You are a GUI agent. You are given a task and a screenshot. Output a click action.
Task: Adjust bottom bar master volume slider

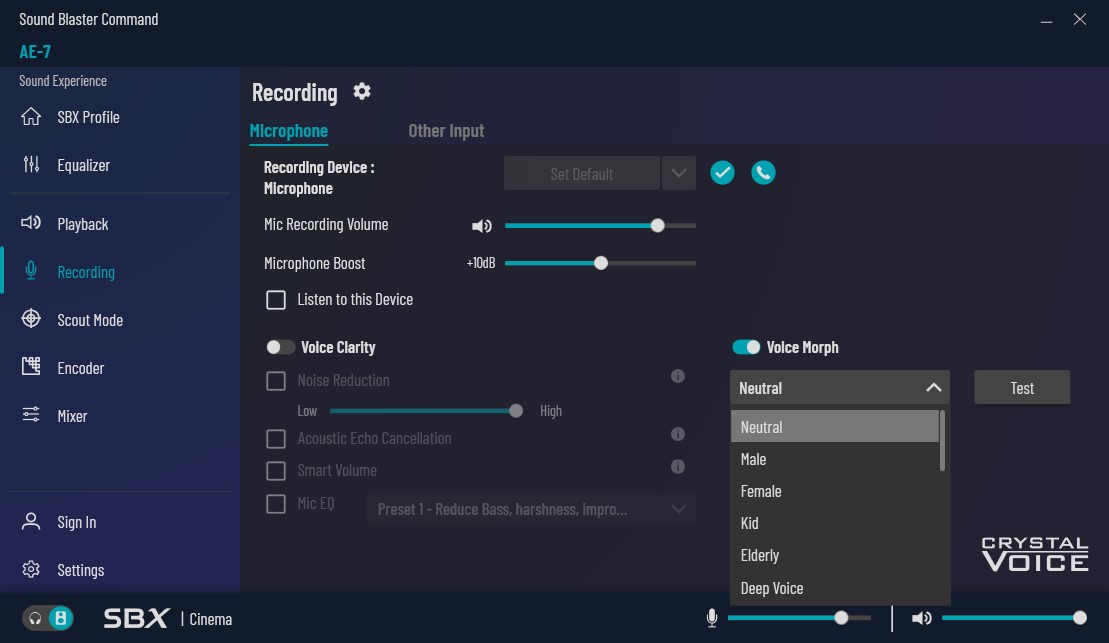point(1014,618)
